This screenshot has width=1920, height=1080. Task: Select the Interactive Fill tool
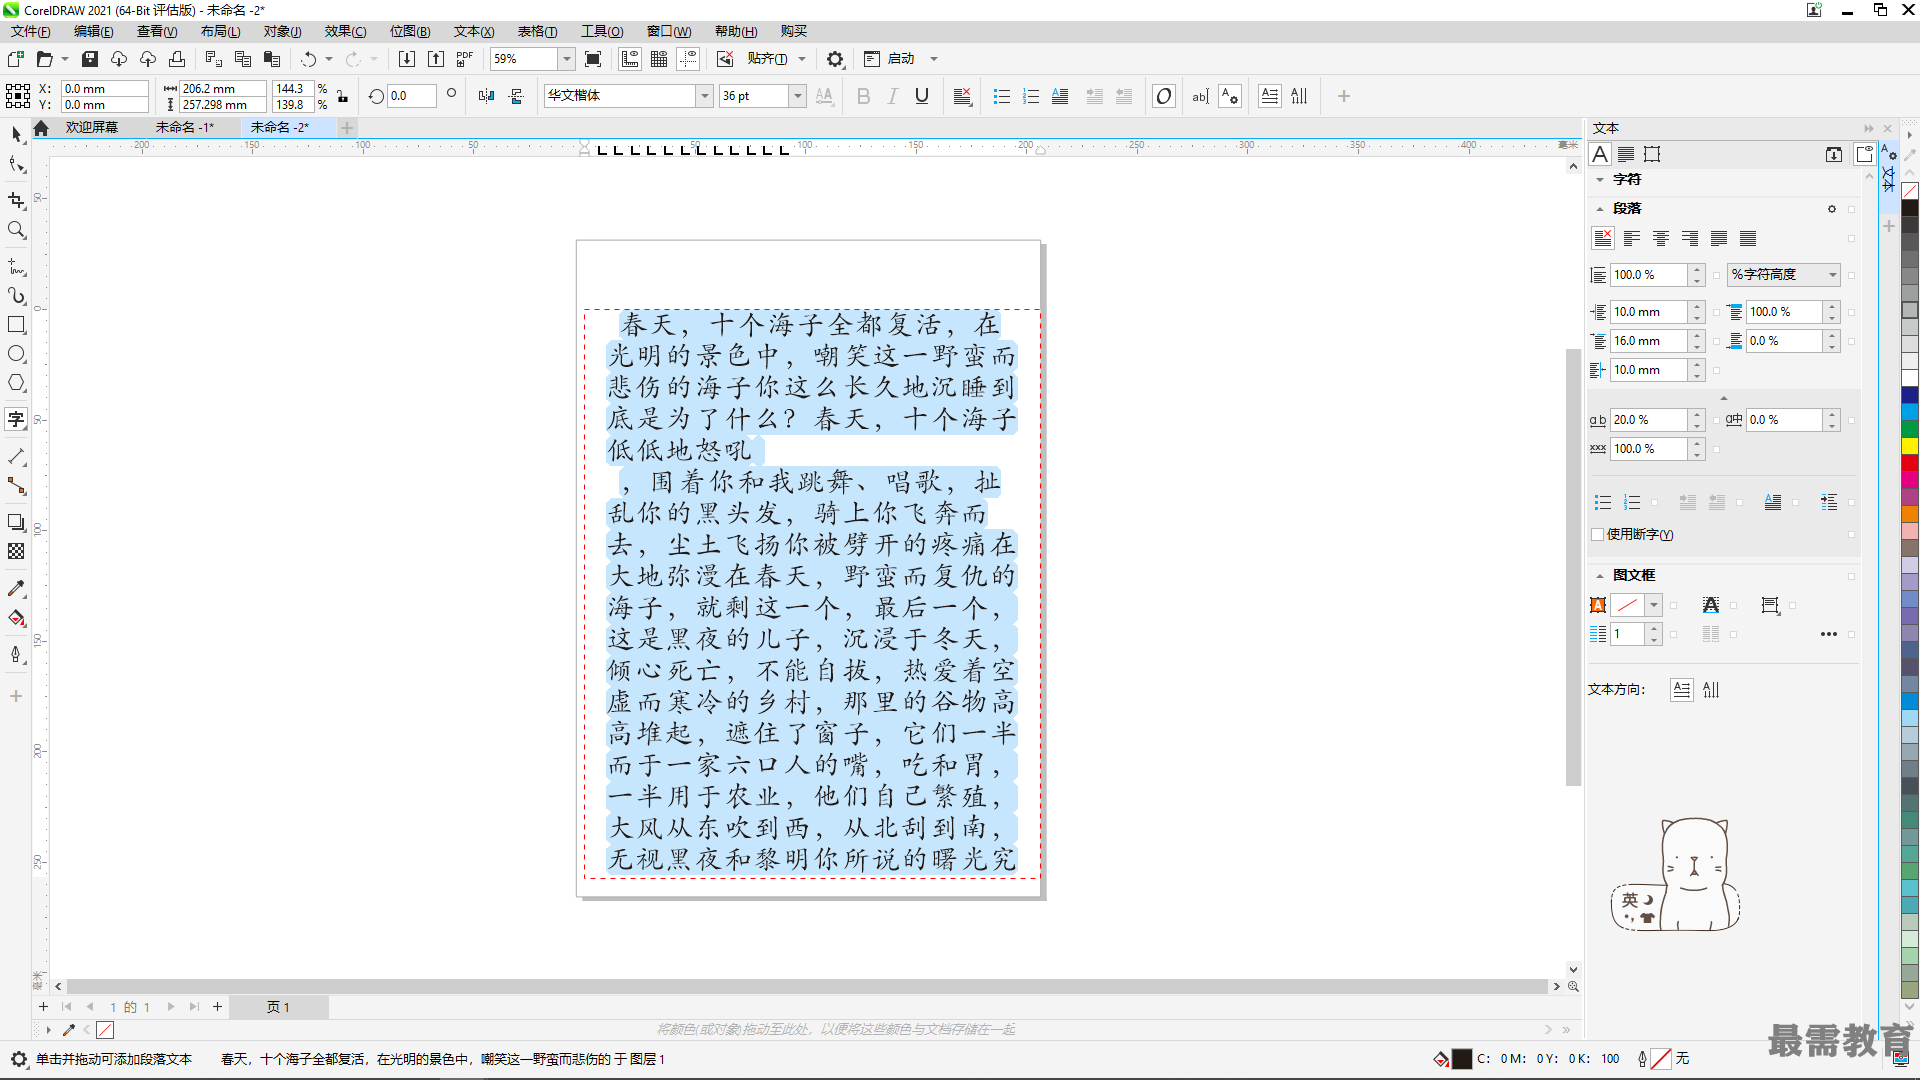point(16,618)
